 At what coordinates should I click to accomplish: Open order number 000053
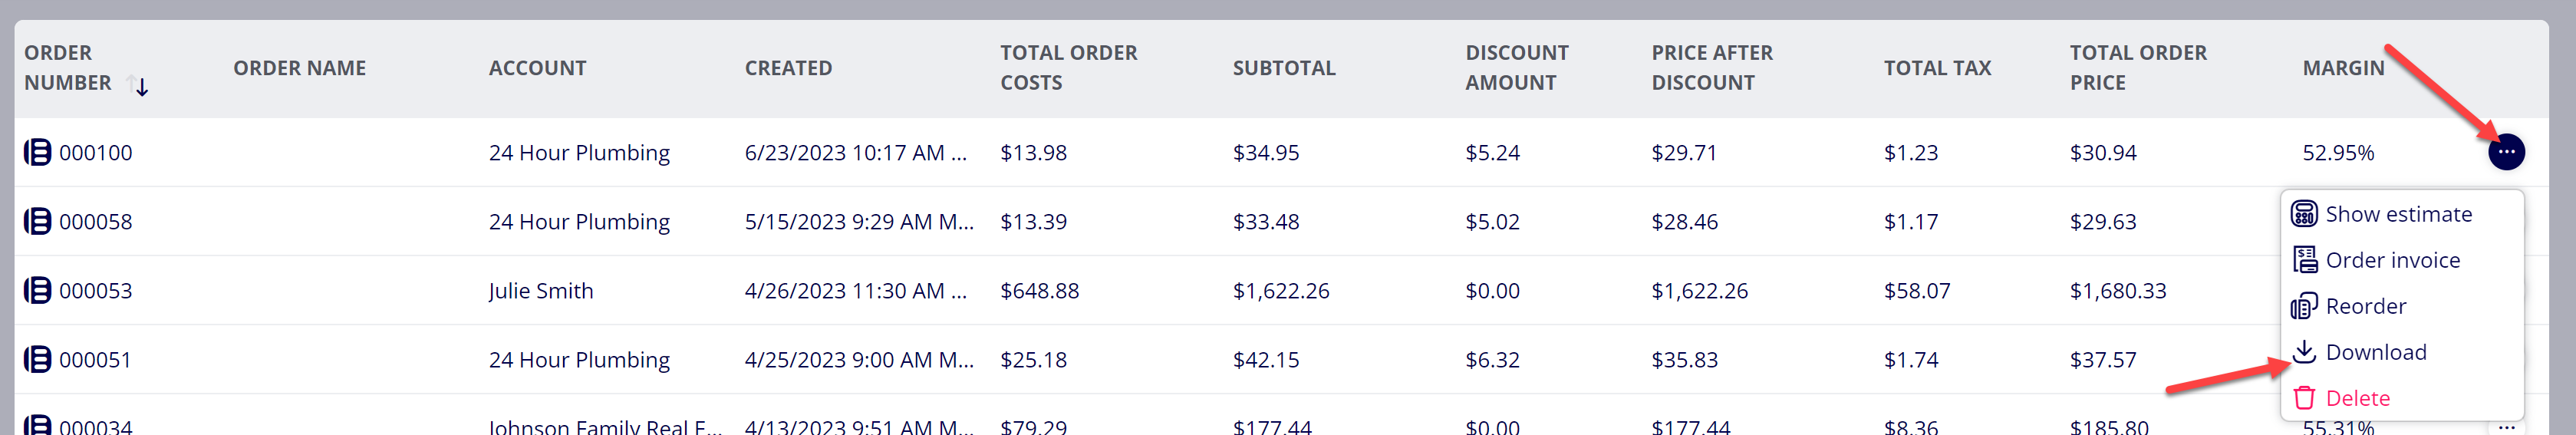[95, 291]
